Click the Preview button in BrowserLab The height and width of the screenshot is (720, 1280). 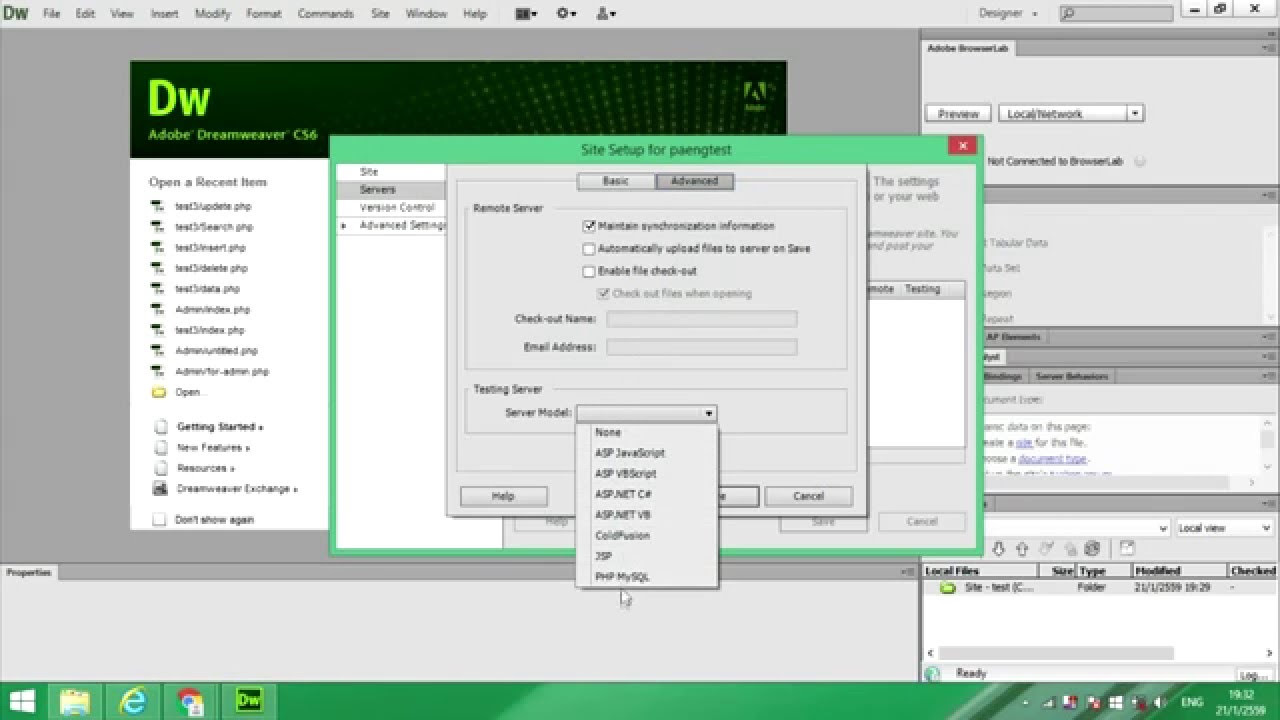click(958, 114)
